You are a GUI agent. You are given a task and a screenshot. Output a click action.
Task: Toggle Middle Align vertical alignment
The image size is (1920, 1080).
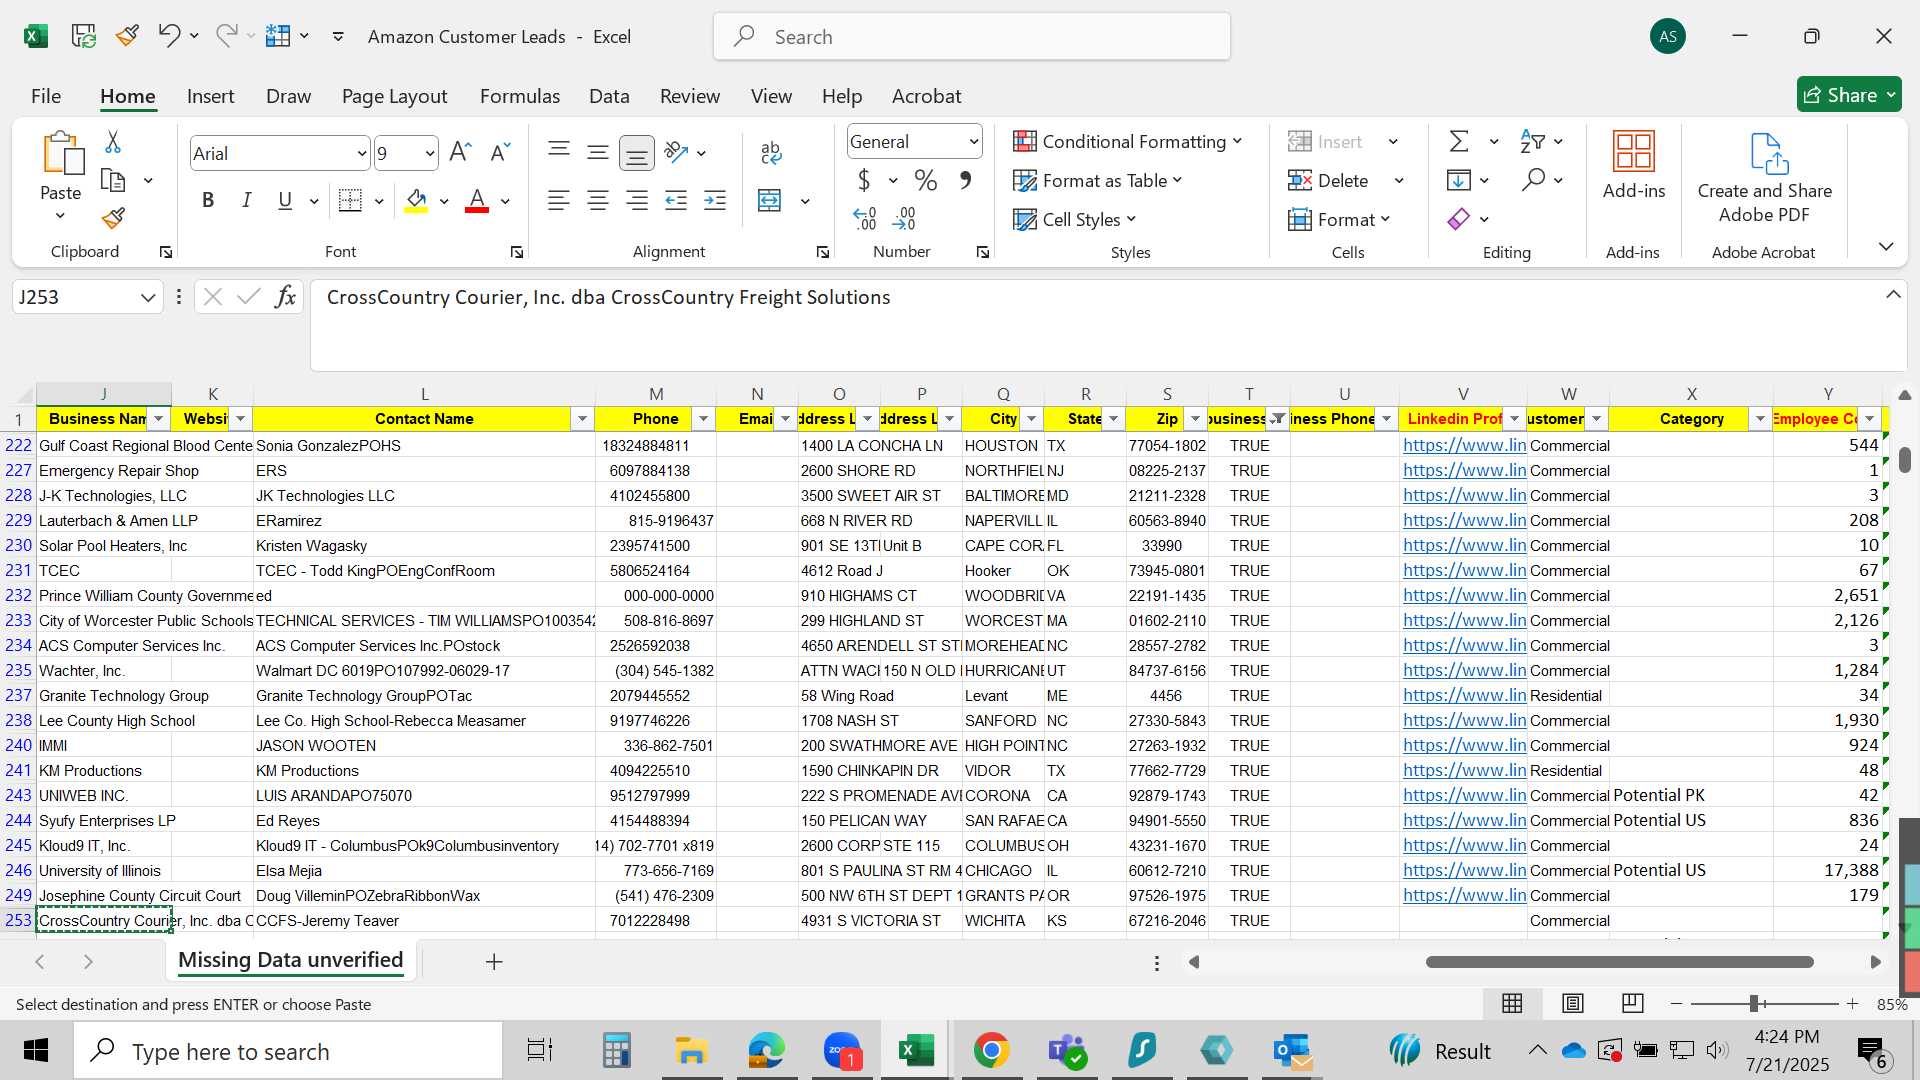coord(598,152)
